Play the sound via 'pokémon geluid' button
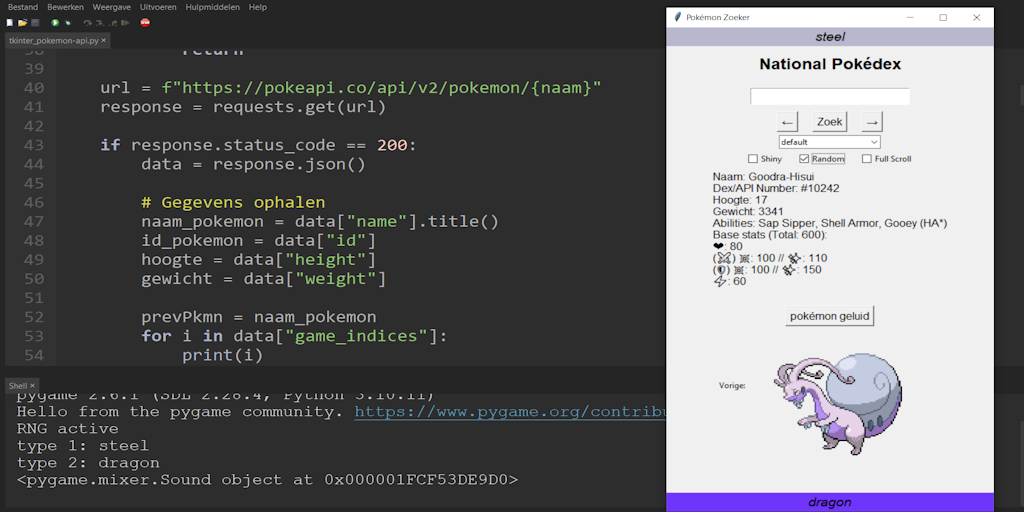This screenshot has width=1024, height=512. [829, 316]
